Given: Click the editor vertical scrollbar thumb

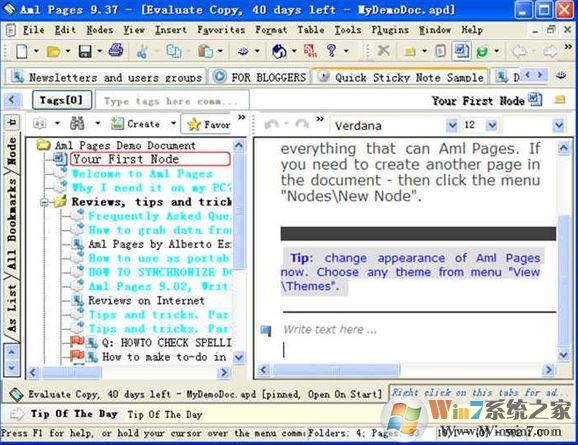Looking at the screenshot, I should [x=563, y=280].
